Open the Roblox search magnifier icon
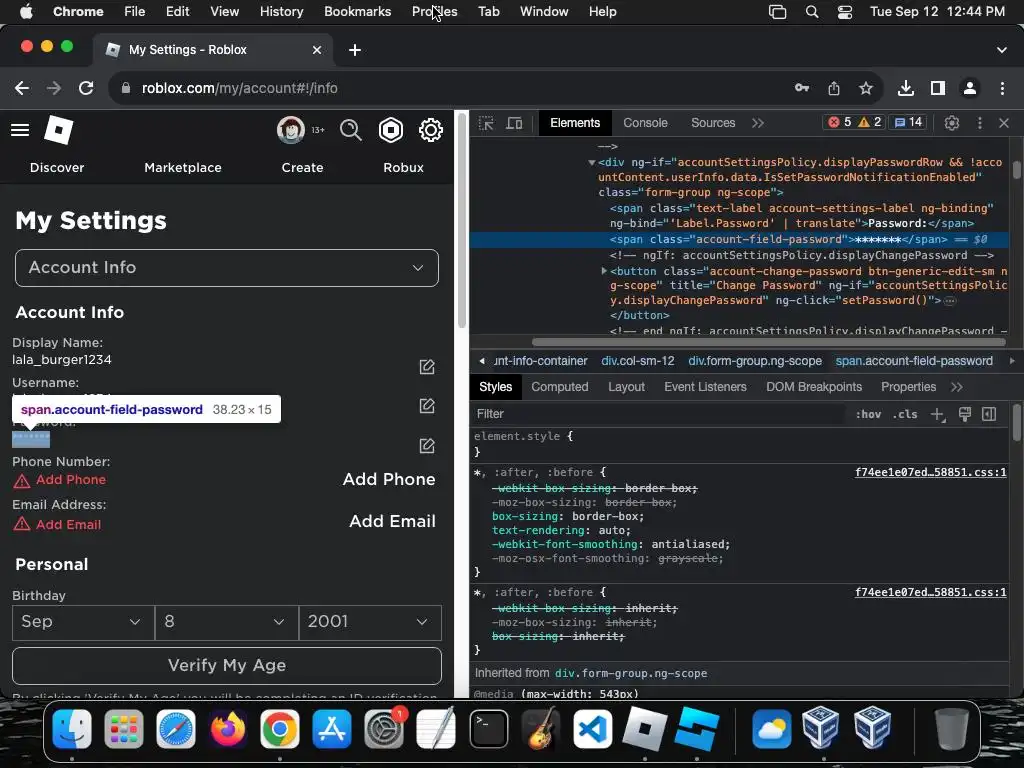 [x=351, y=130]
